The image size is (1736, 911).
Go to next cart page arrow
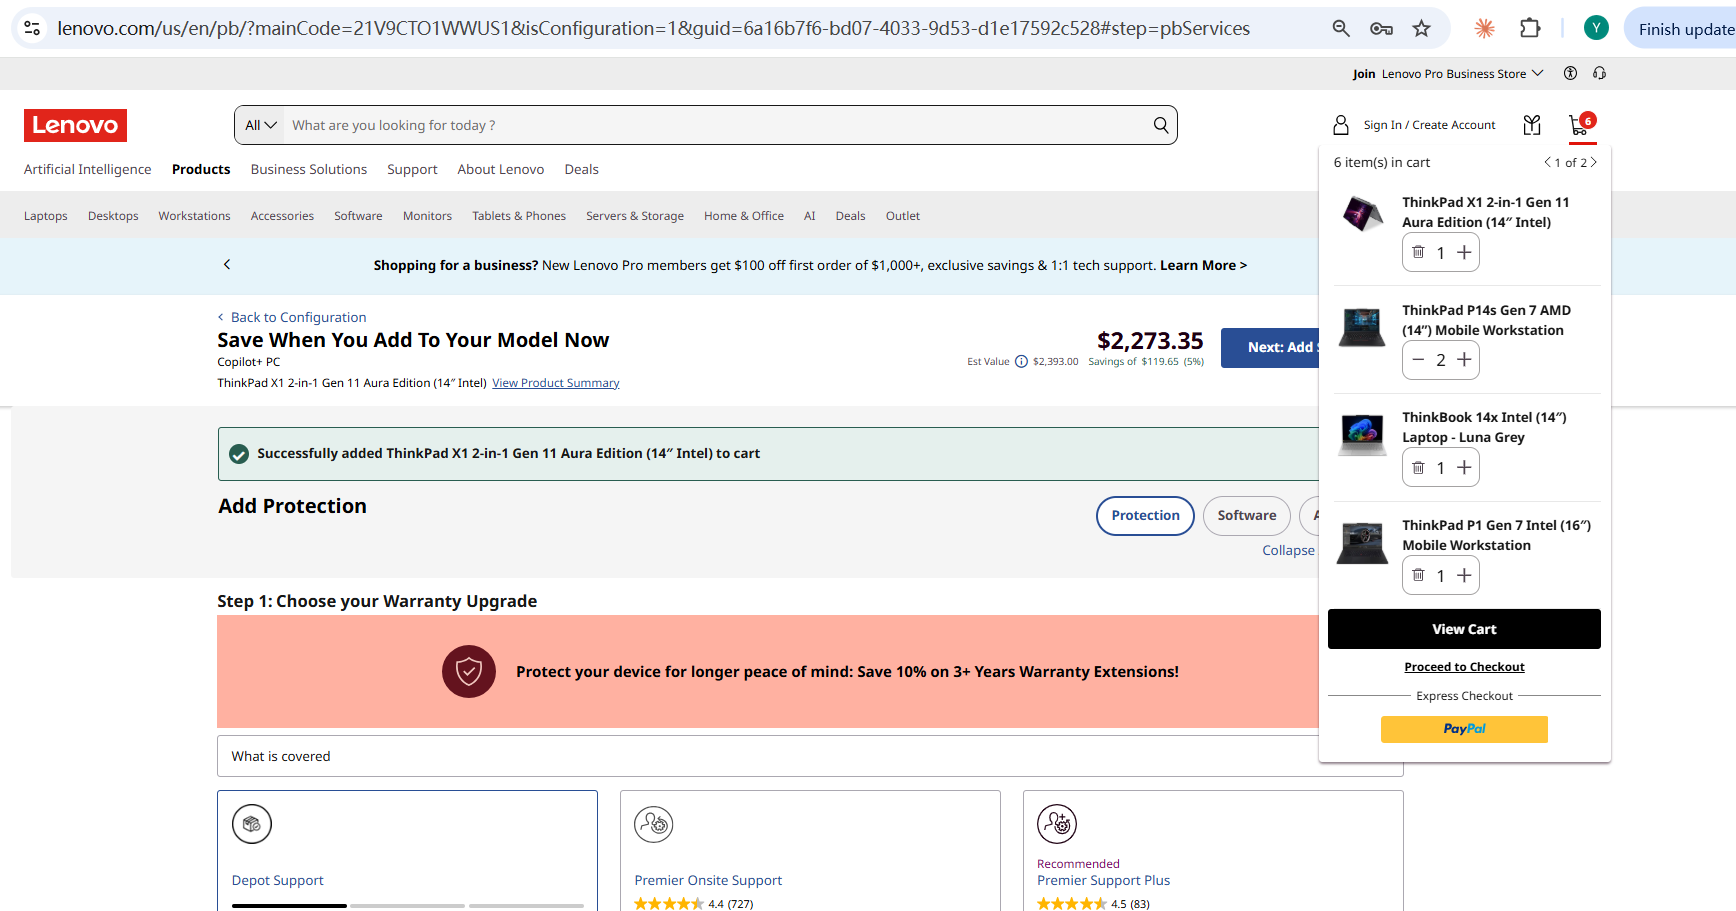pyautogui.click(x=1594, y=162)
